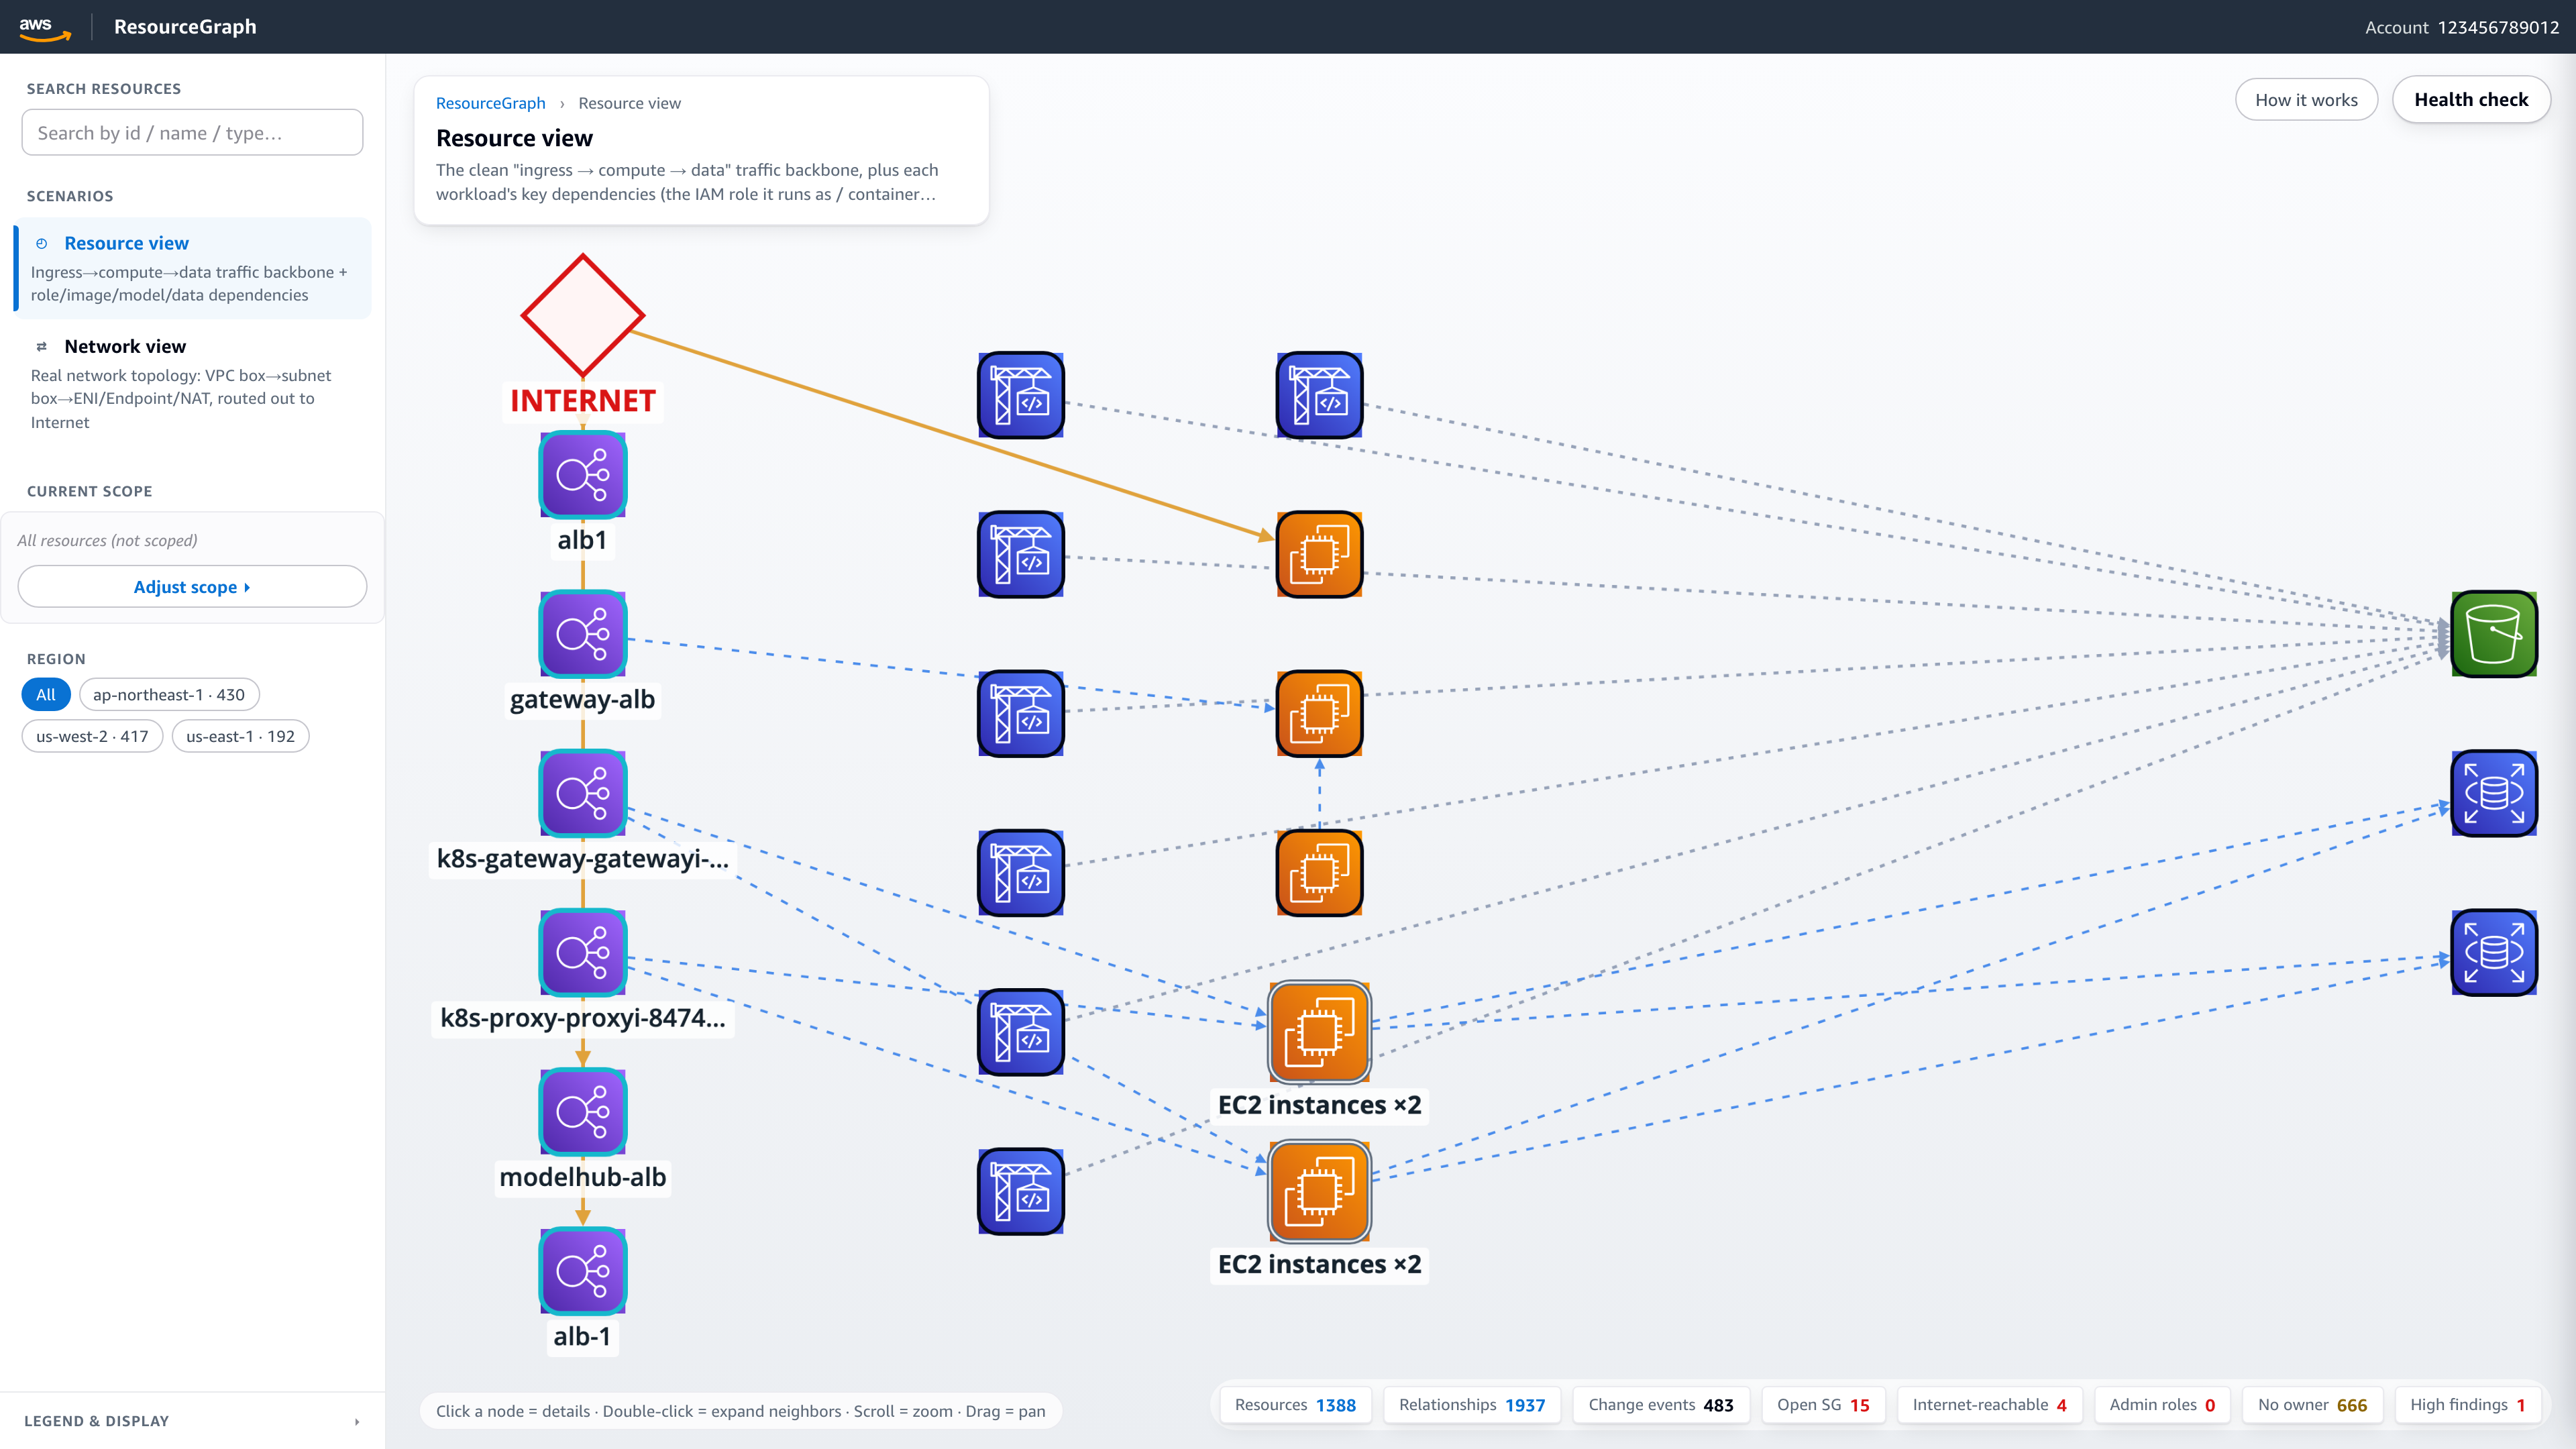Image resolution: width=2576 pixels, height=1449 pixels.
Task: Select the lower RDS database node
Action: click(2494, 952)
